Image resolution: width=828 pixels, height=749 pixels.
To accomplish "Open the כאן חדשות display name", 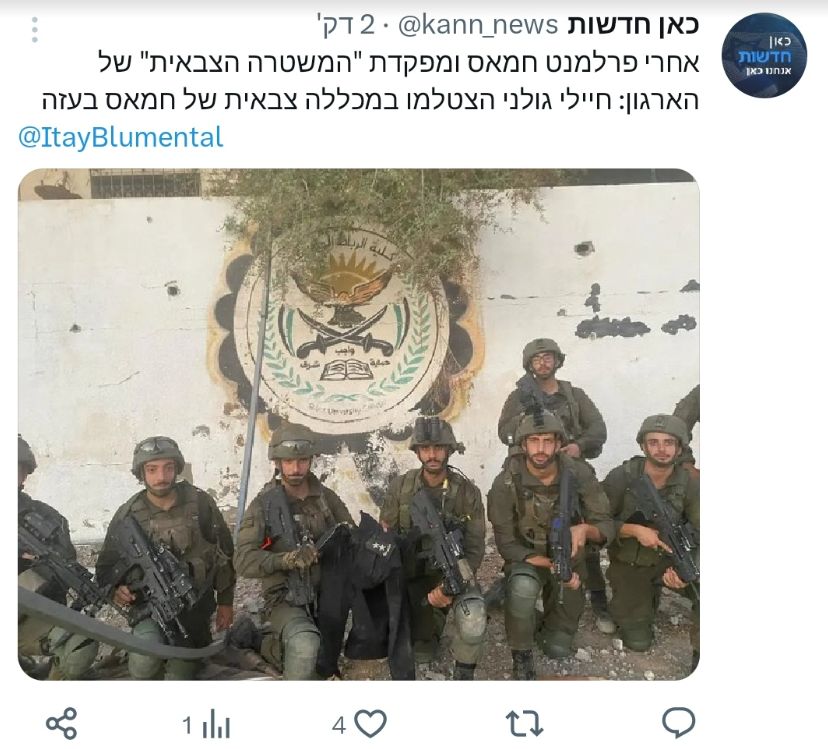I will click(x=633, y=25).
